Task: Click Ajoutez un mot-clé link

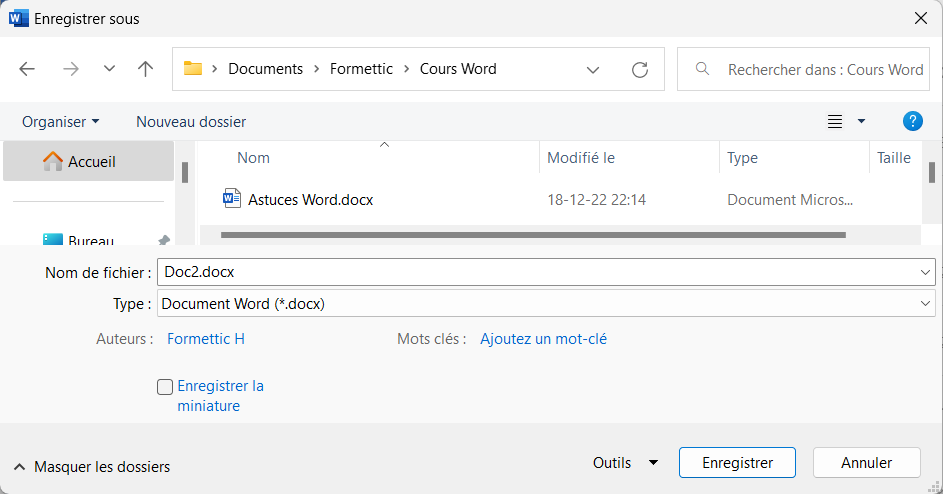Action: pyautogui.click(x=543, y=339)
